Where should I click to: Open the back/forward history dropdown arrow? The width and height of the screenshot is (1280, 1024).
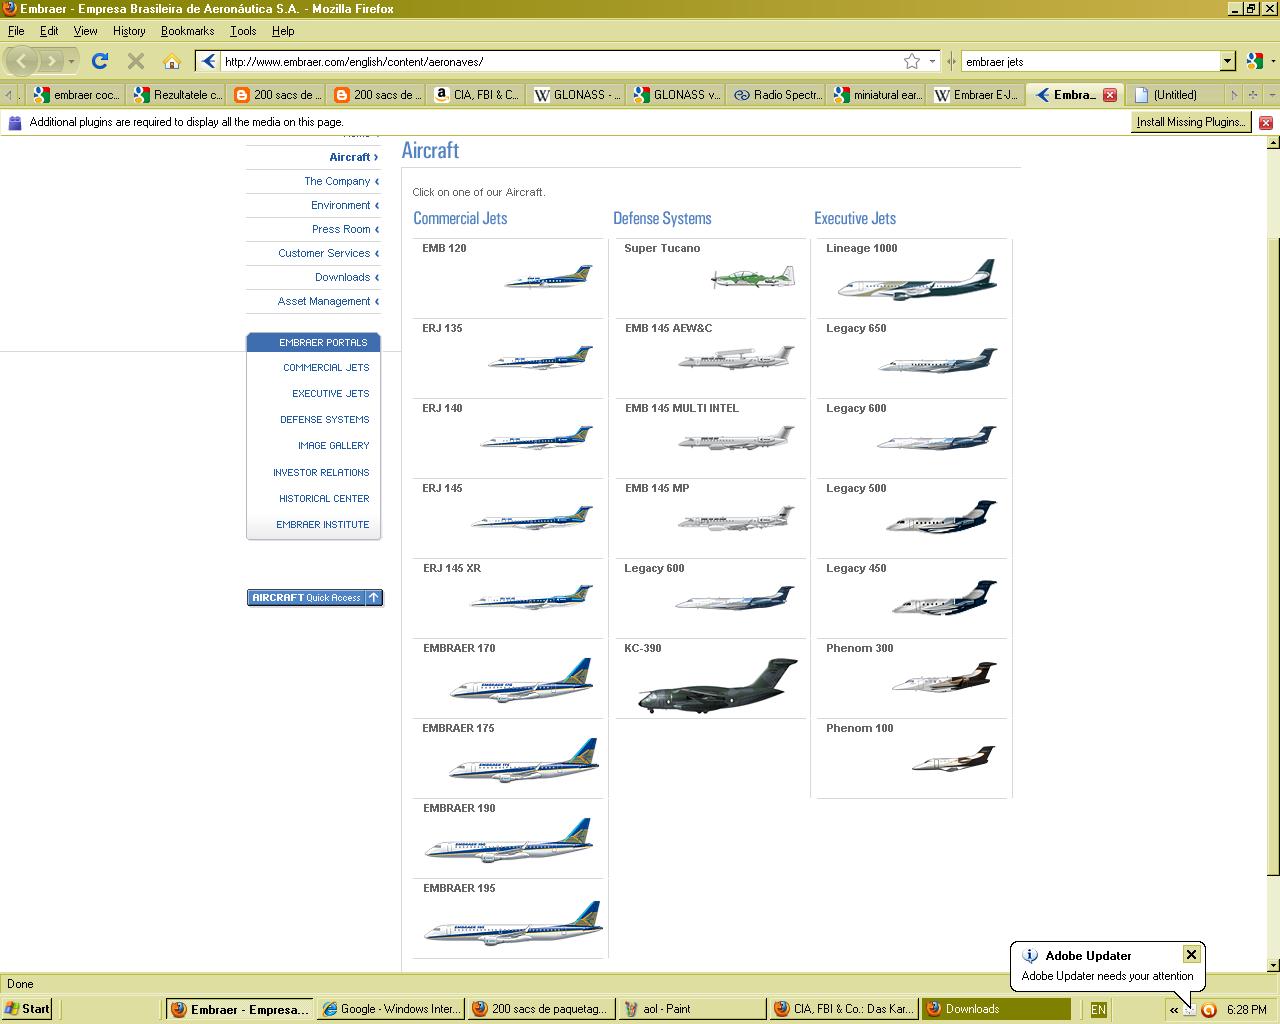coord(71,61)
